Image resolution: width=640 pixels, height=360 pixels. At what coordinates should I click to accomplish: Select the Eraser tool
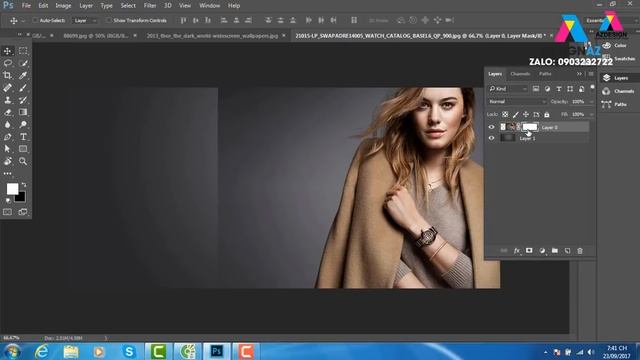(x=7, y=112)
